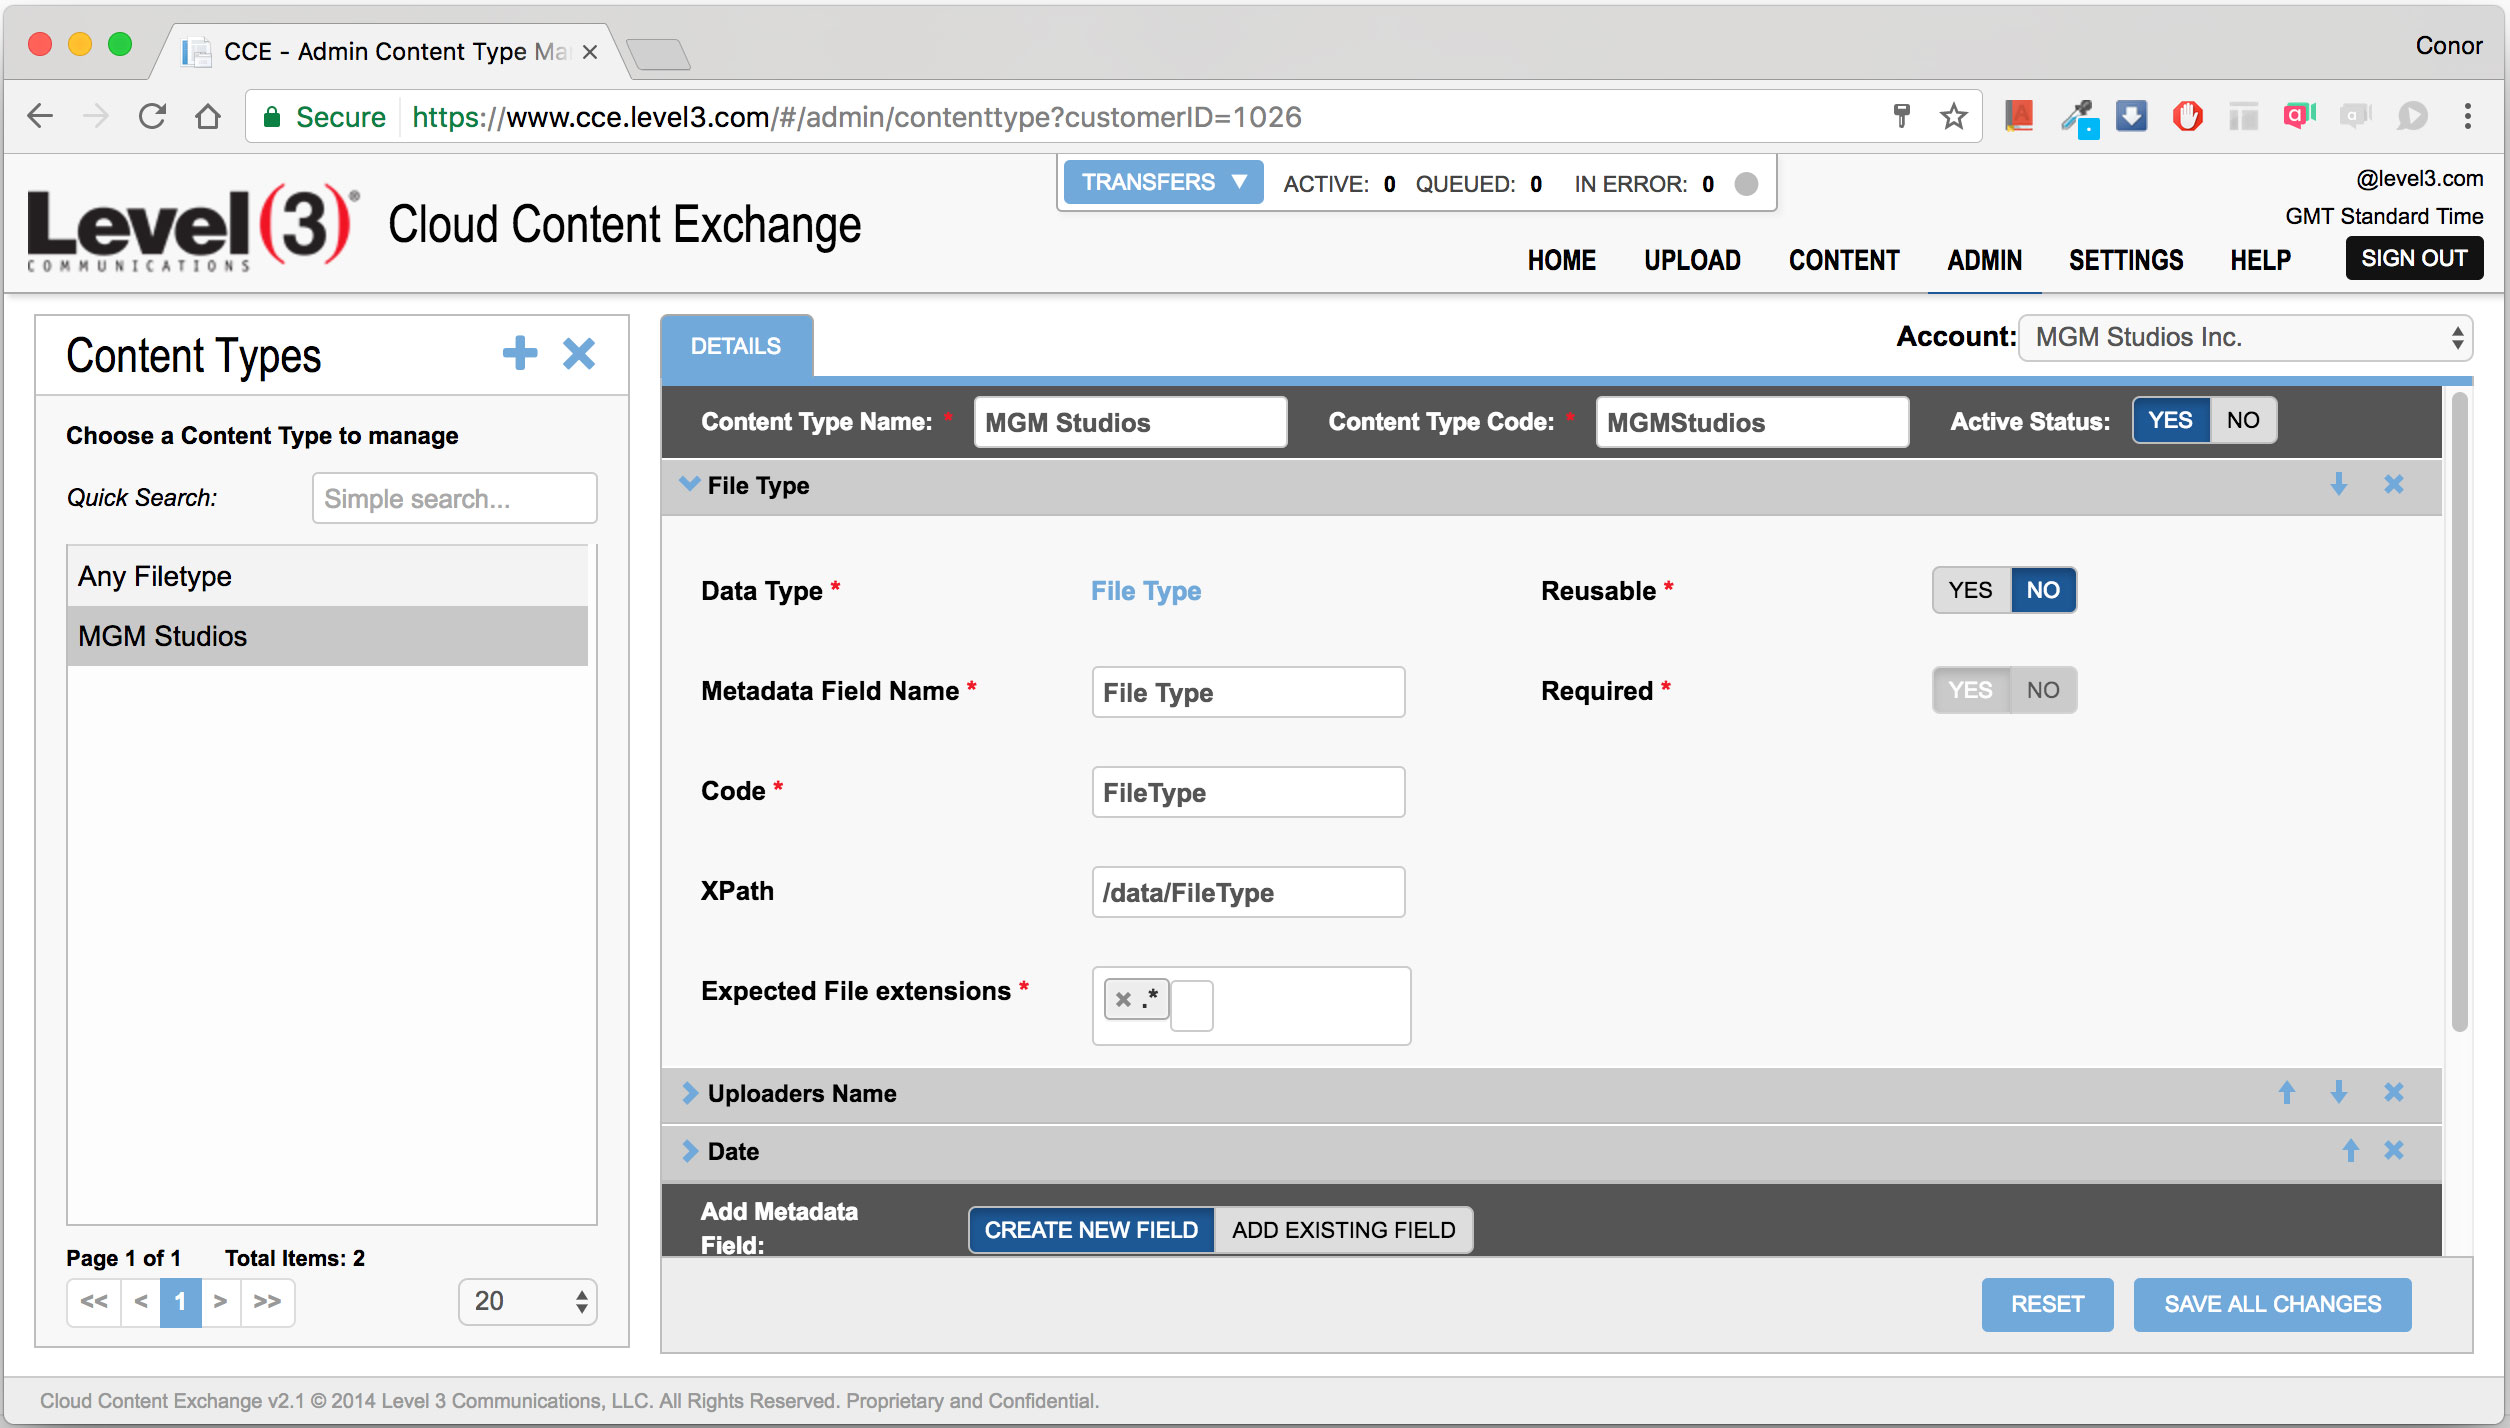
Task: Move Date field up
Action: (2351, 1150)
